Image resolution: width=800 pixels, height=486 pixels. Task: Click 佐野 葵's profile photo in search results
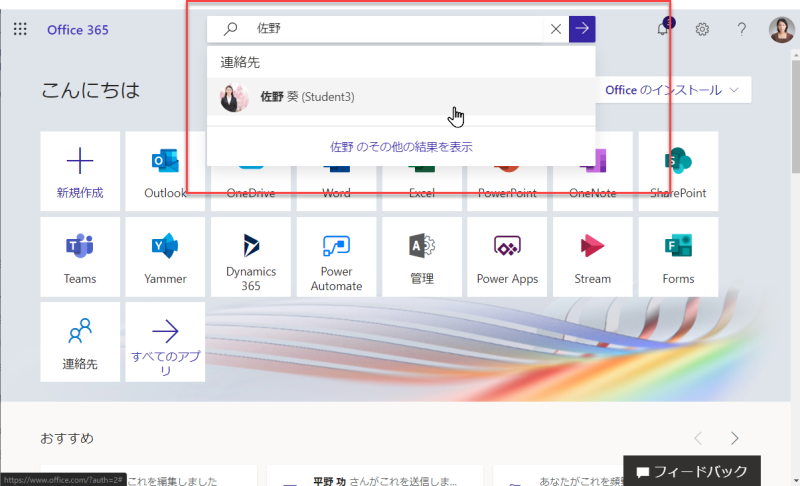[234, 97]
